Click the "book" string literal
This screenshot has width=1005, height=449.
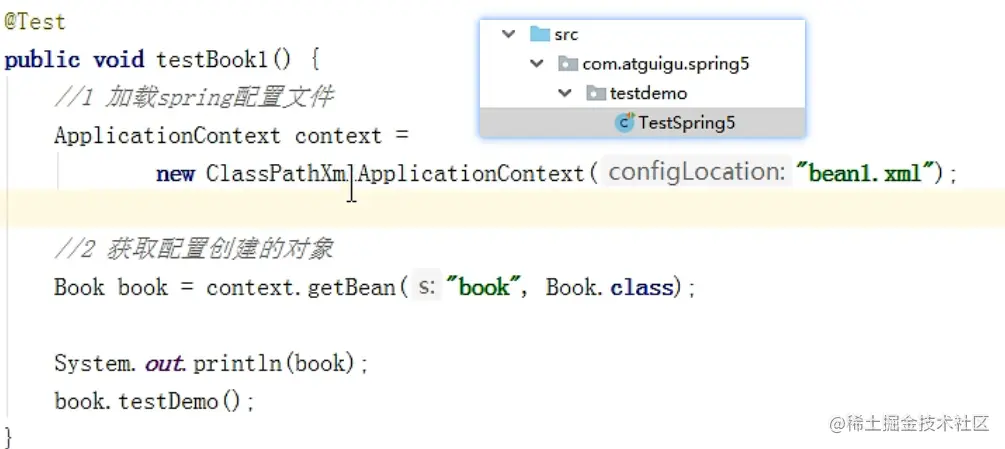click(x=482, y=287)
